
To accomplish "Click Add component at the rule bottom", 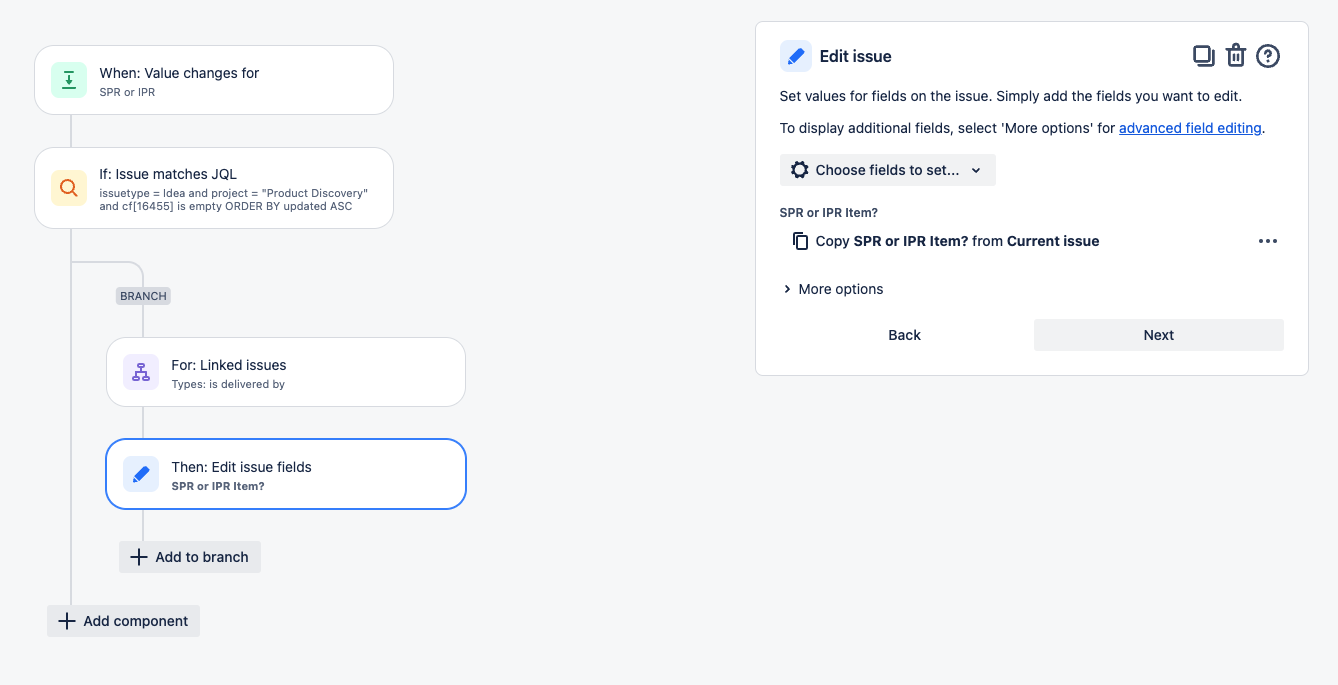I will [x=123, y=621].
